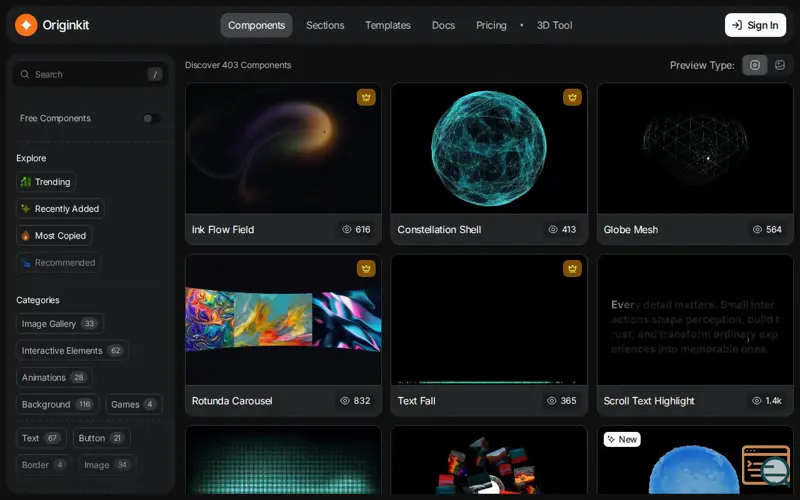This screenshot has height=500, width=800.
Task: Open the teal dot grid component card
Action: (283, 460)
